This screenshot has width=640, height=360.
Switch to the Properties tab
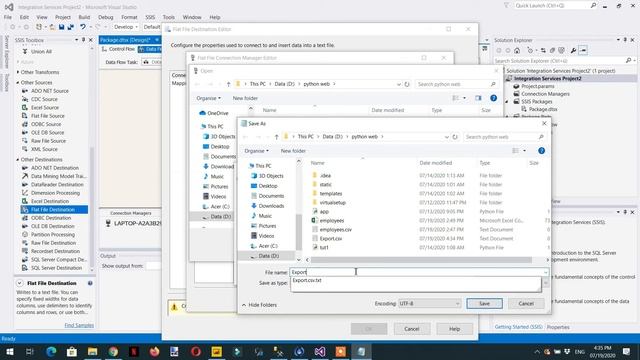click(x=558, y=327)
